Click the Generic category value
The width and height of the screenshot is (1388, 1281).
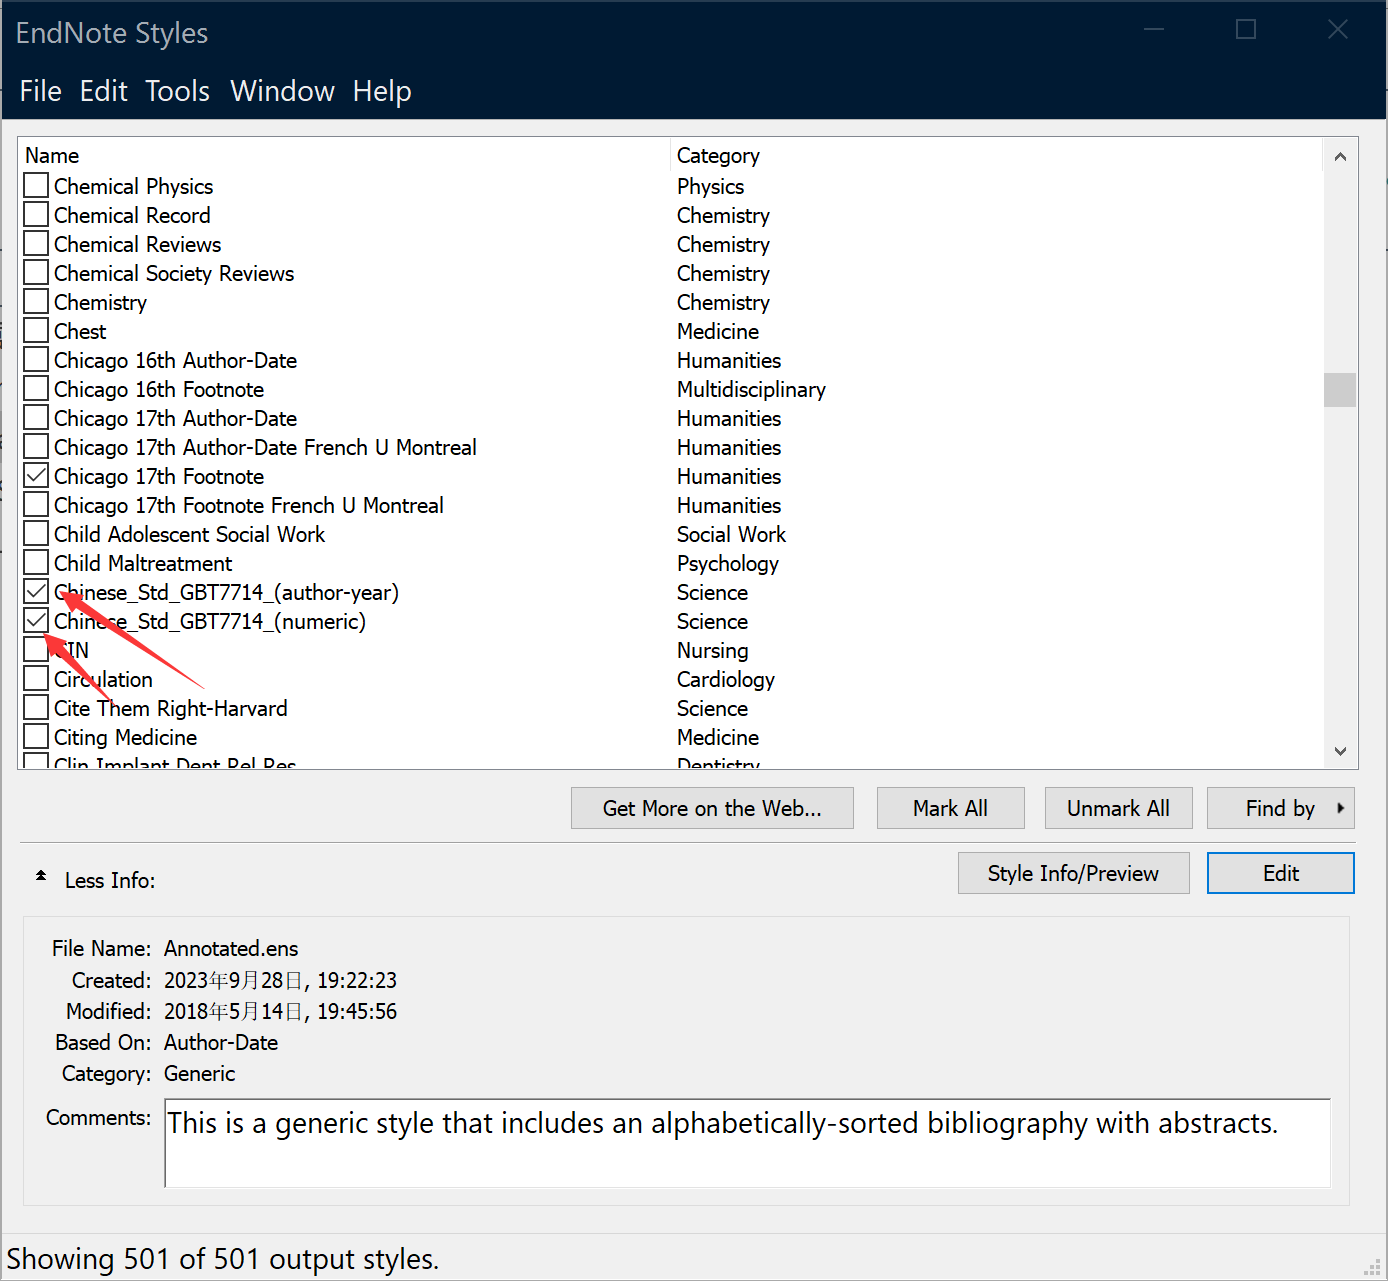(x=200, y=1073)
